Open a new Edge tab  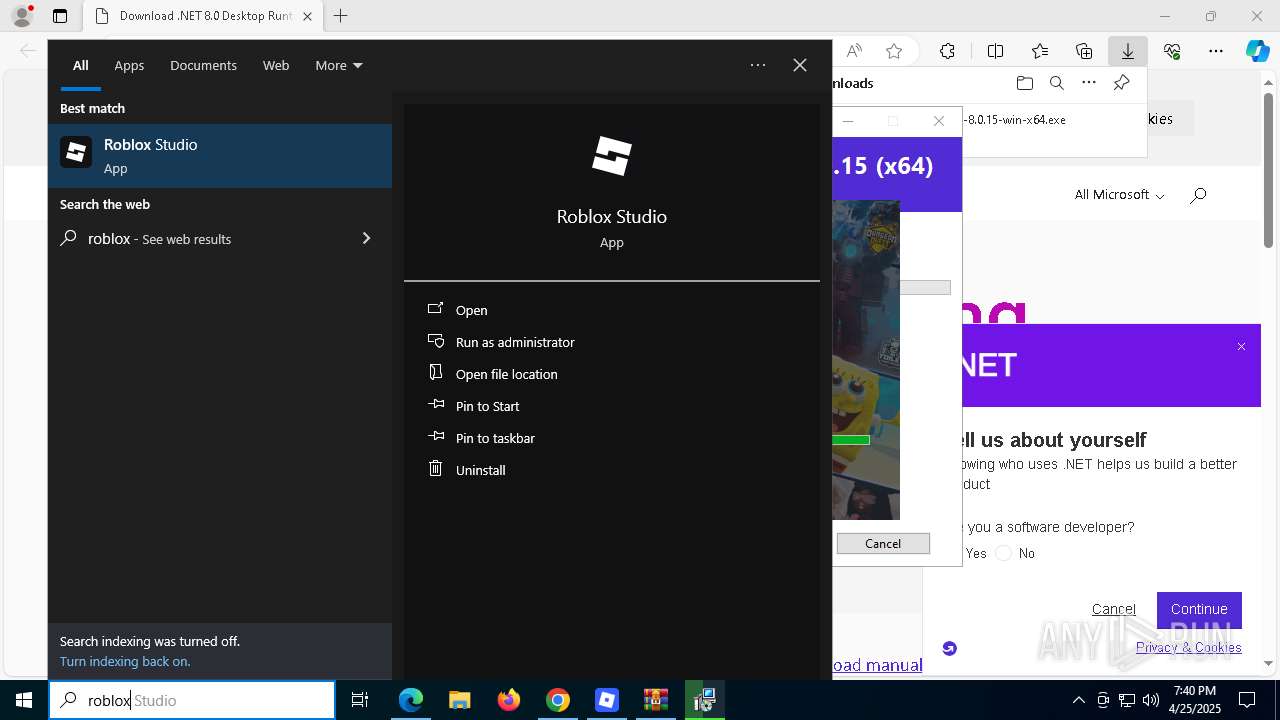coord(340,16)
